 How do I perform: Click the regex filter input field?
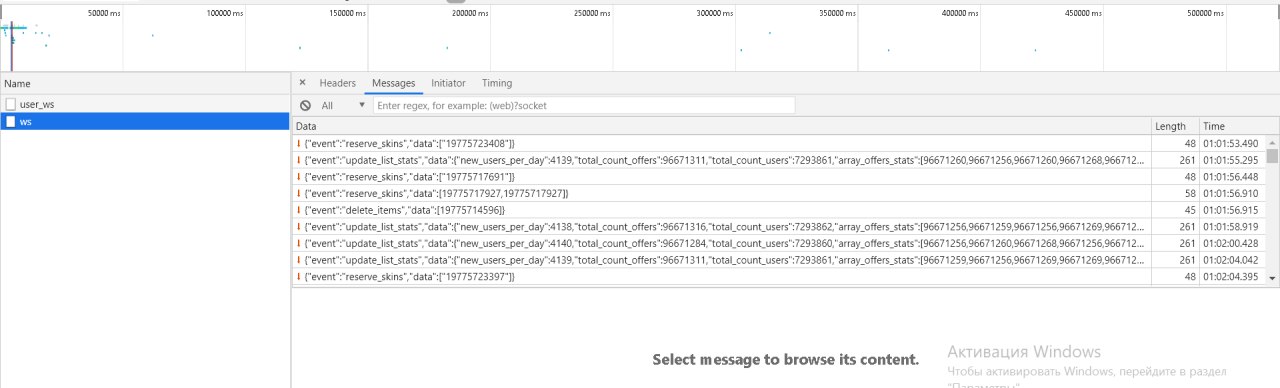point(584,105)
